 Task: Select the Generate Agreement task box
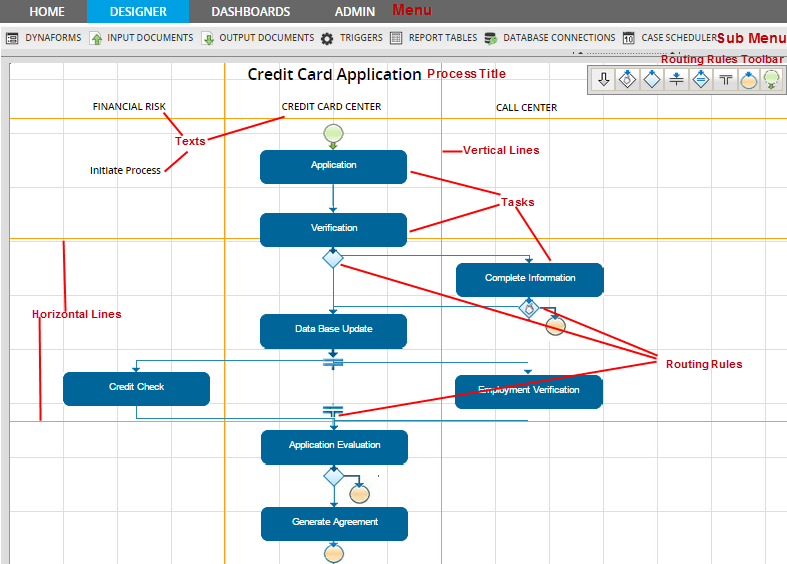click(x=334, y=523)
